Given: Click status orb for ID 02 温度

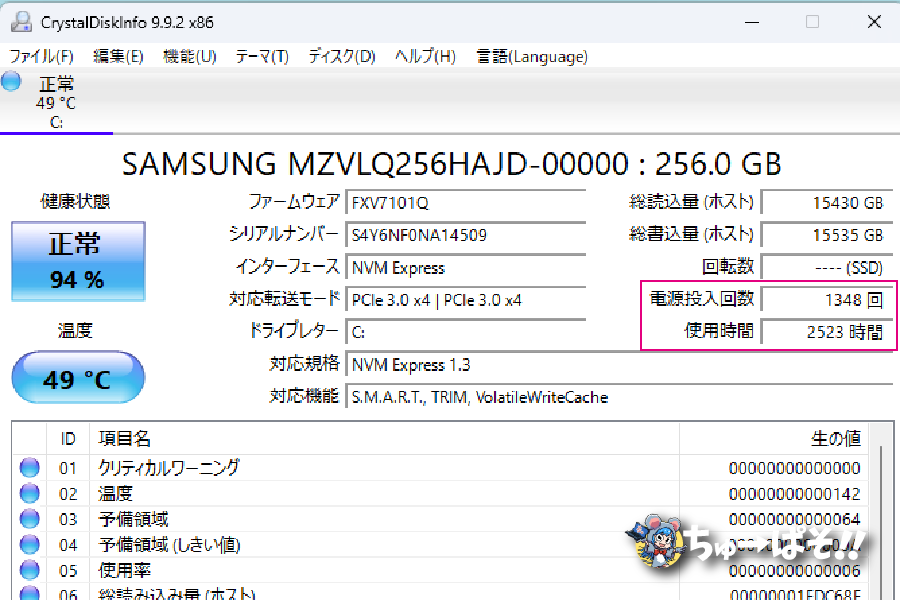Looking at the screenshot, I should 29,493.
